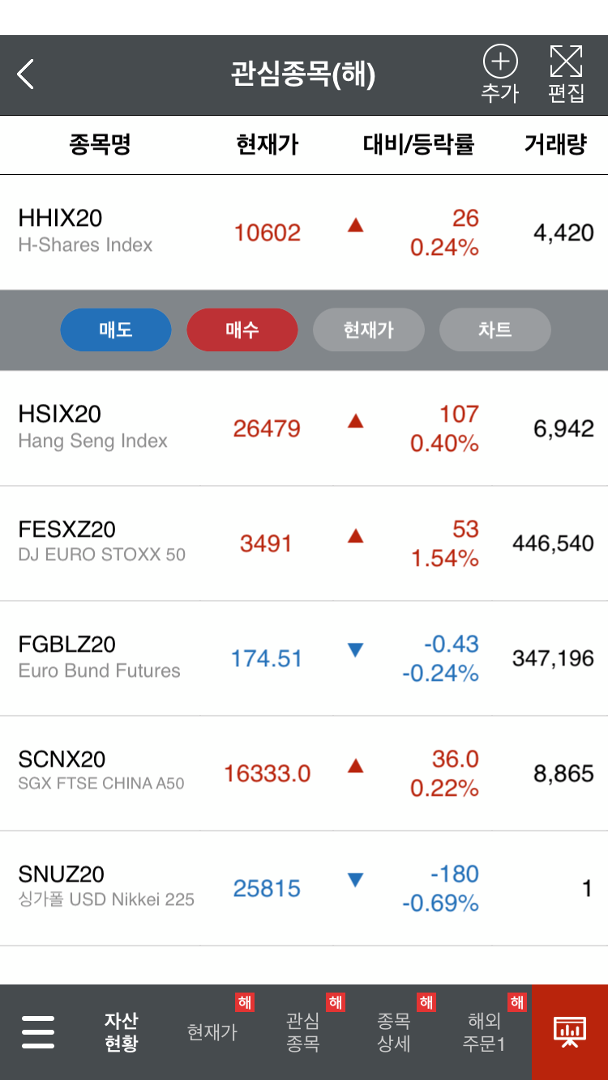Go back using the left arrow icon
This screenshot has width=608, height=1080.
point(25,74)
